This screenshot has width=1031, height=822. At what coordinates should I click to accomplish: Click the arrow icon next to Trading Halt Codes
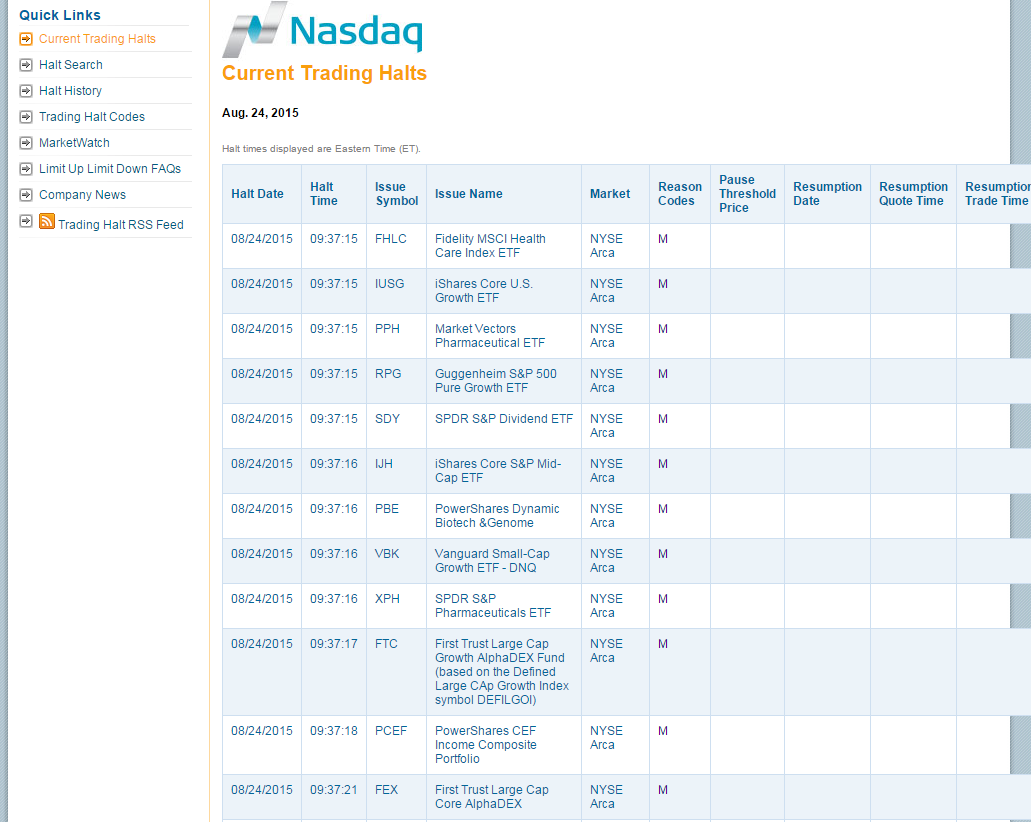point(26,117)
